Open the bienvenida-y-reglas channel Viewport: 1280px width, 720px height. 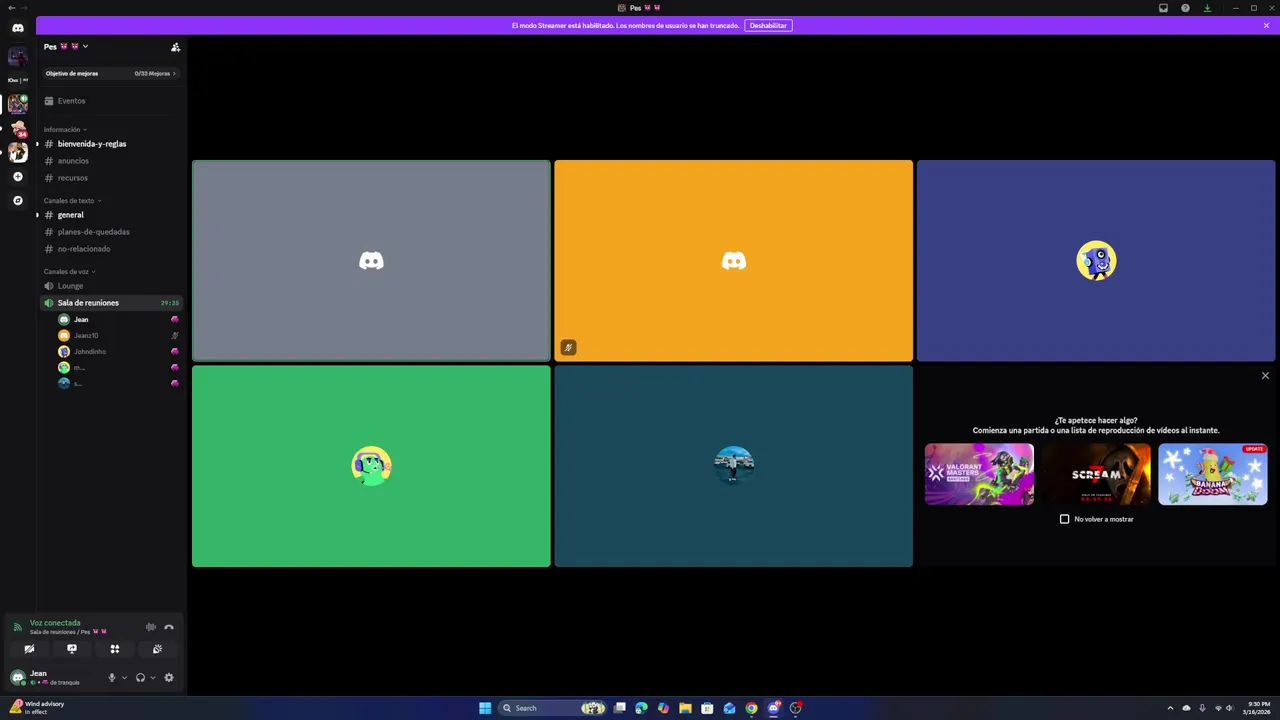(x=110, y=144)
